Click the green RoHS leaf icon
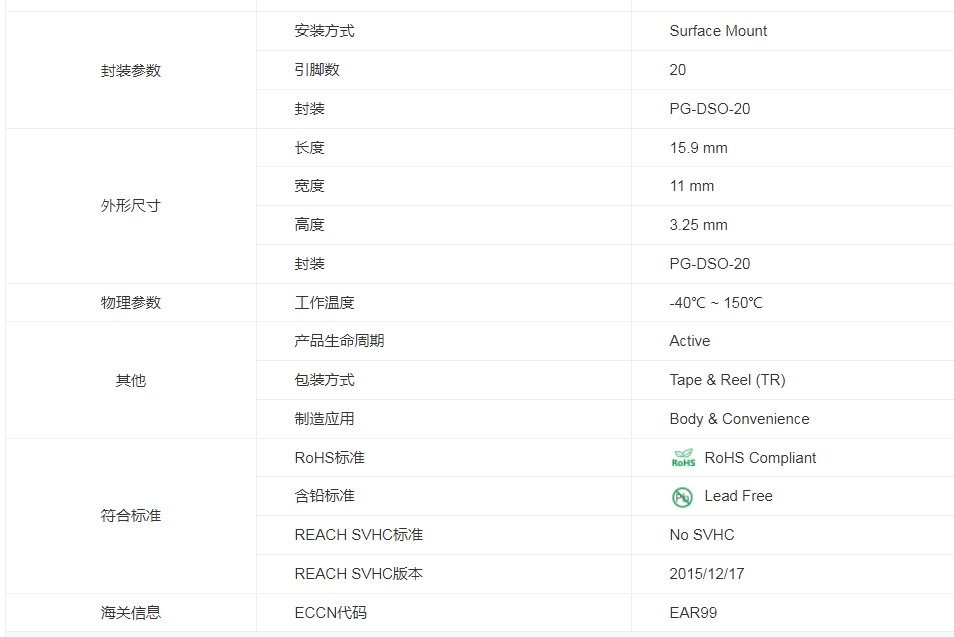 click(683, 458)
